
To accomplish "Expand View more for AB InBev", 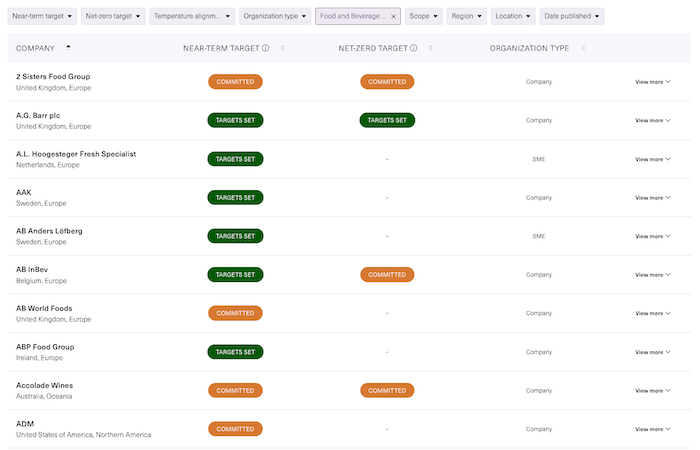I will pos(652,275).
